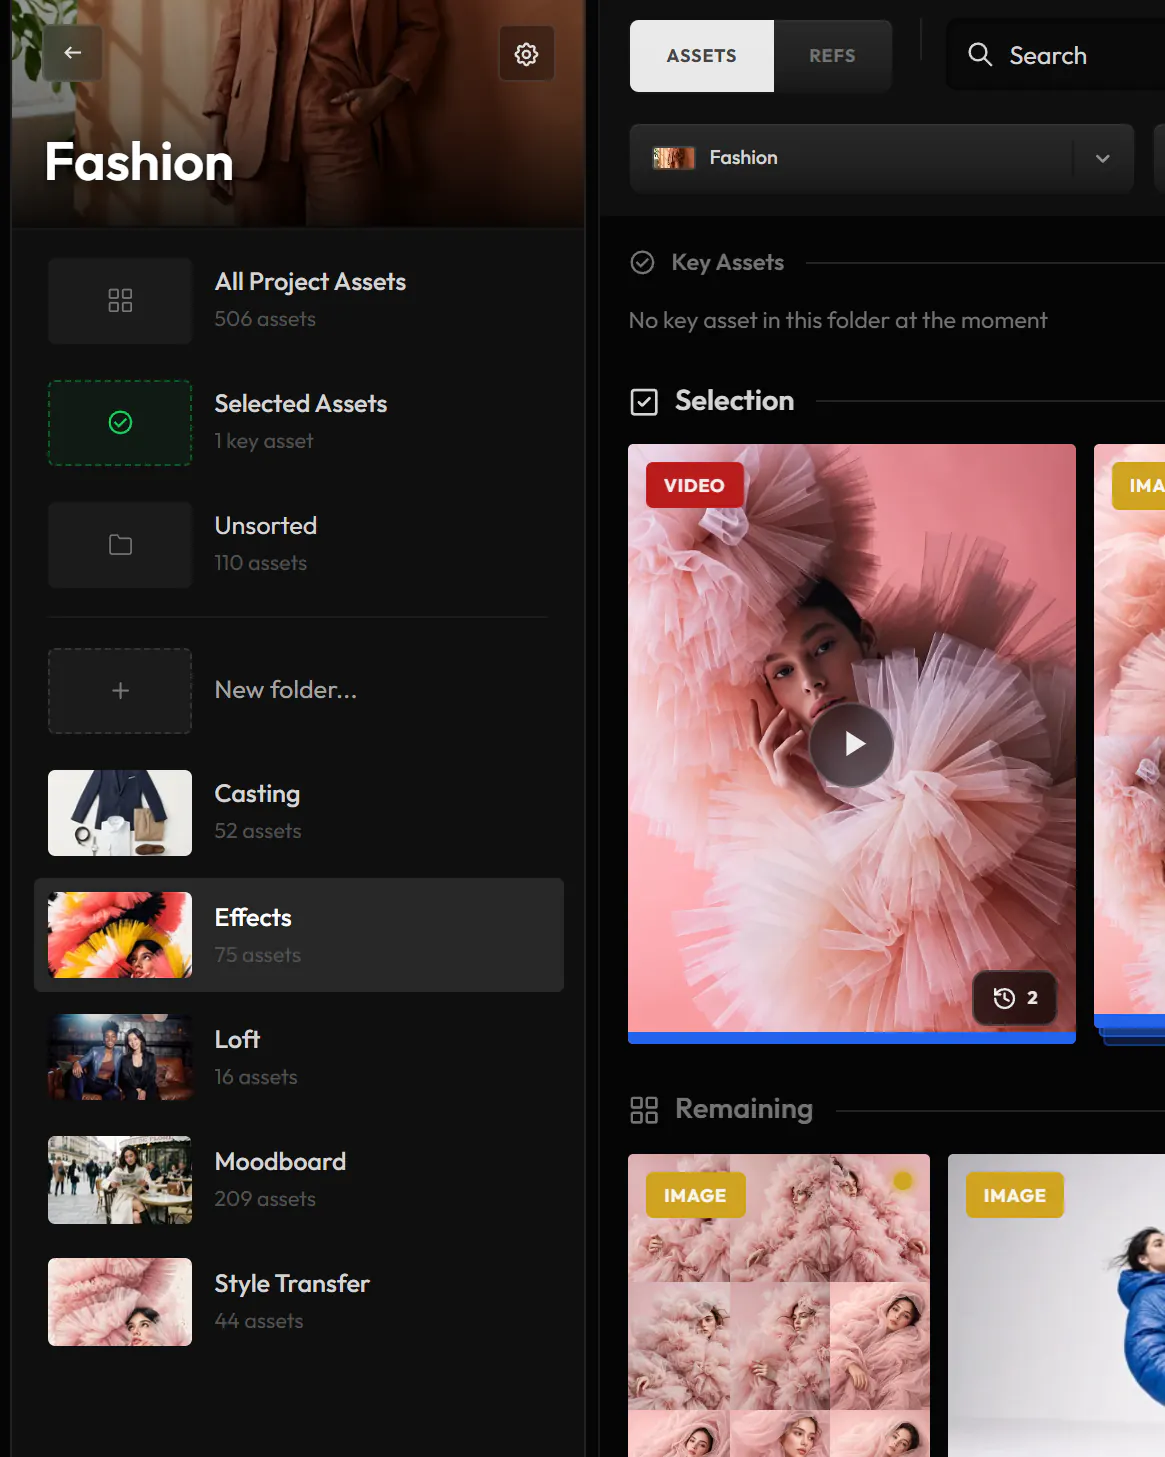Click the Casting folder thumbnail

tap(120, 813)
